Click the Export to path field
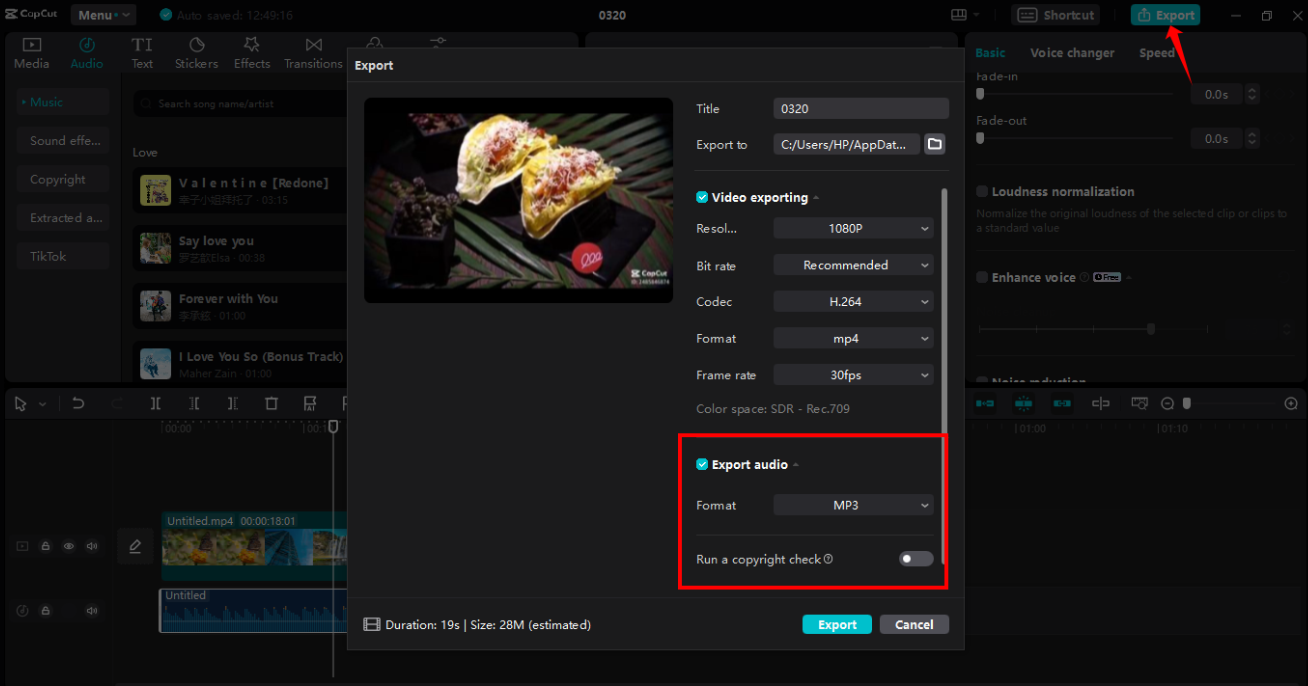This screenshot has width=1308, height=686. click(846, 145)
